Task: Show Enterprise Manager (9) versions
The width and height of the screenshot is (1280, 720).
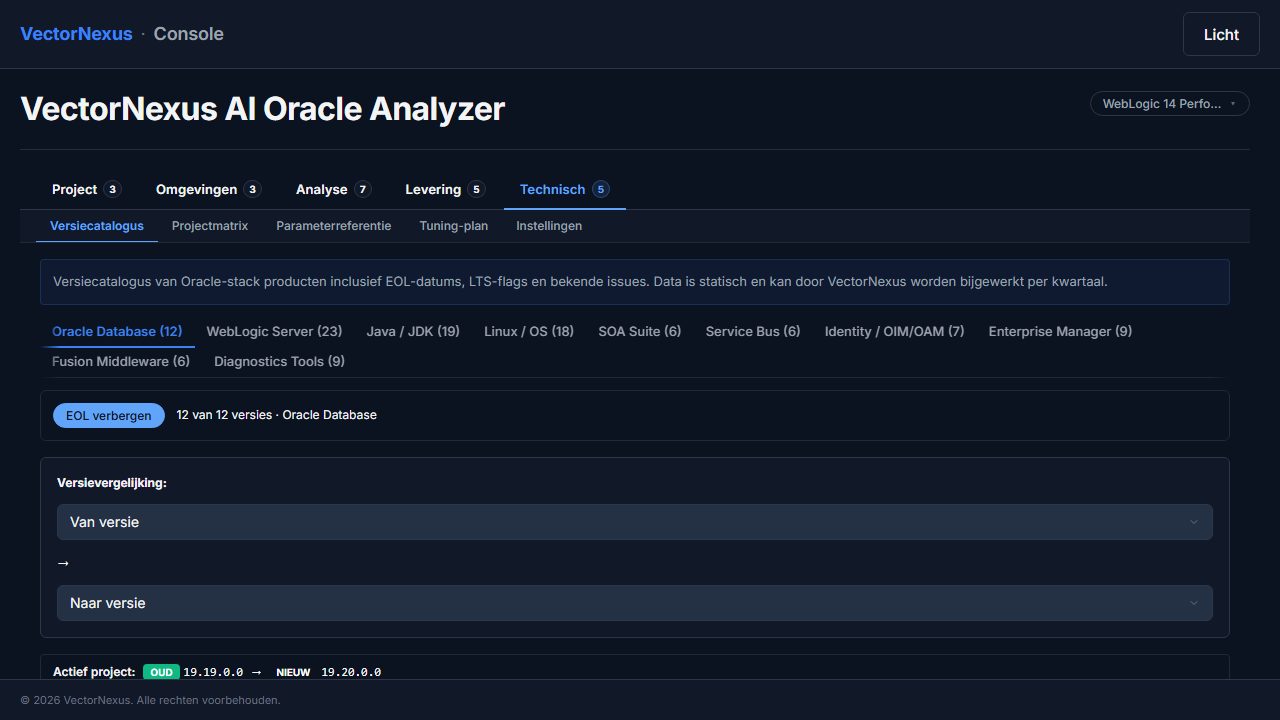Action: [1060, 331]
